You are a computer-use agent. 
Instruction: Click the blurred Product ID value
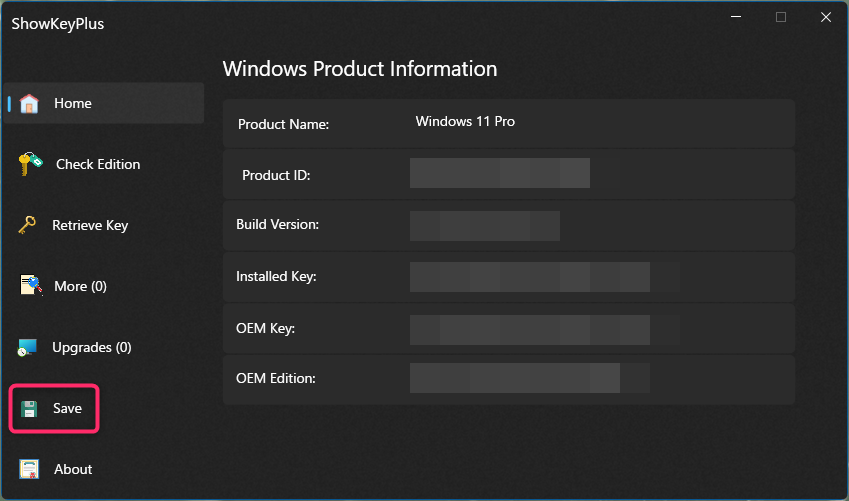click(499, 173)
